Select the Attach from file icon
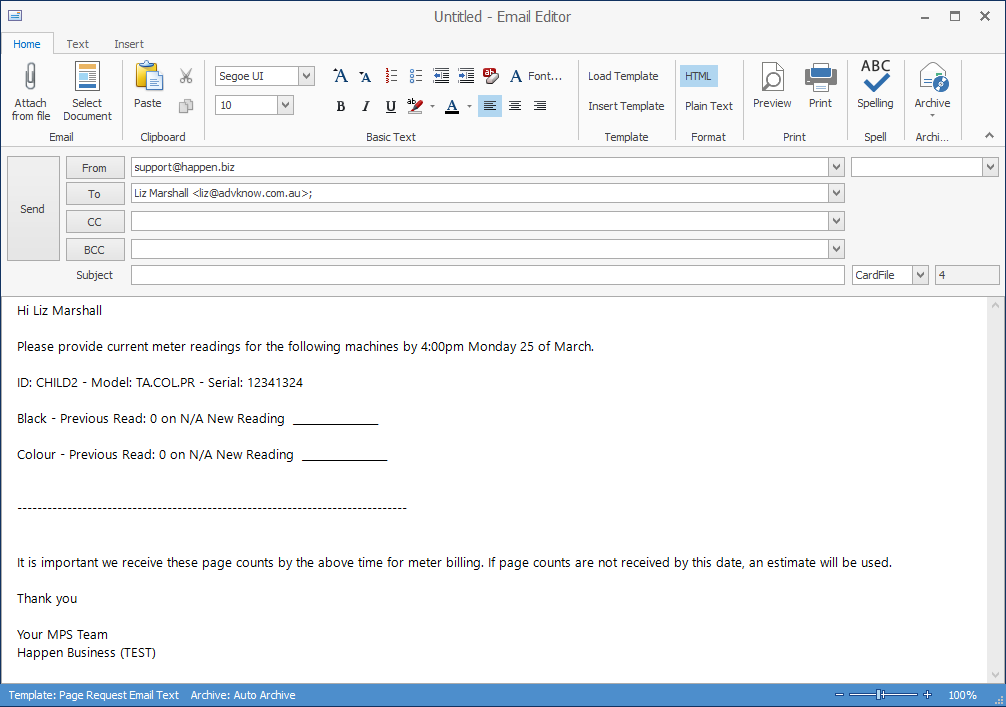The image size is (1006, 707). click(x=30, y=88)
